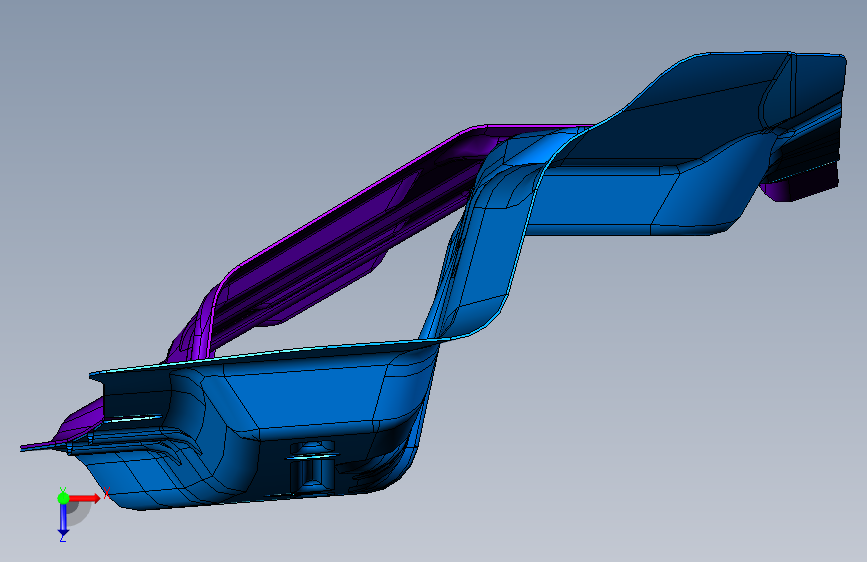Pick the clip feature on the blue part's lower face

(312, 465)
